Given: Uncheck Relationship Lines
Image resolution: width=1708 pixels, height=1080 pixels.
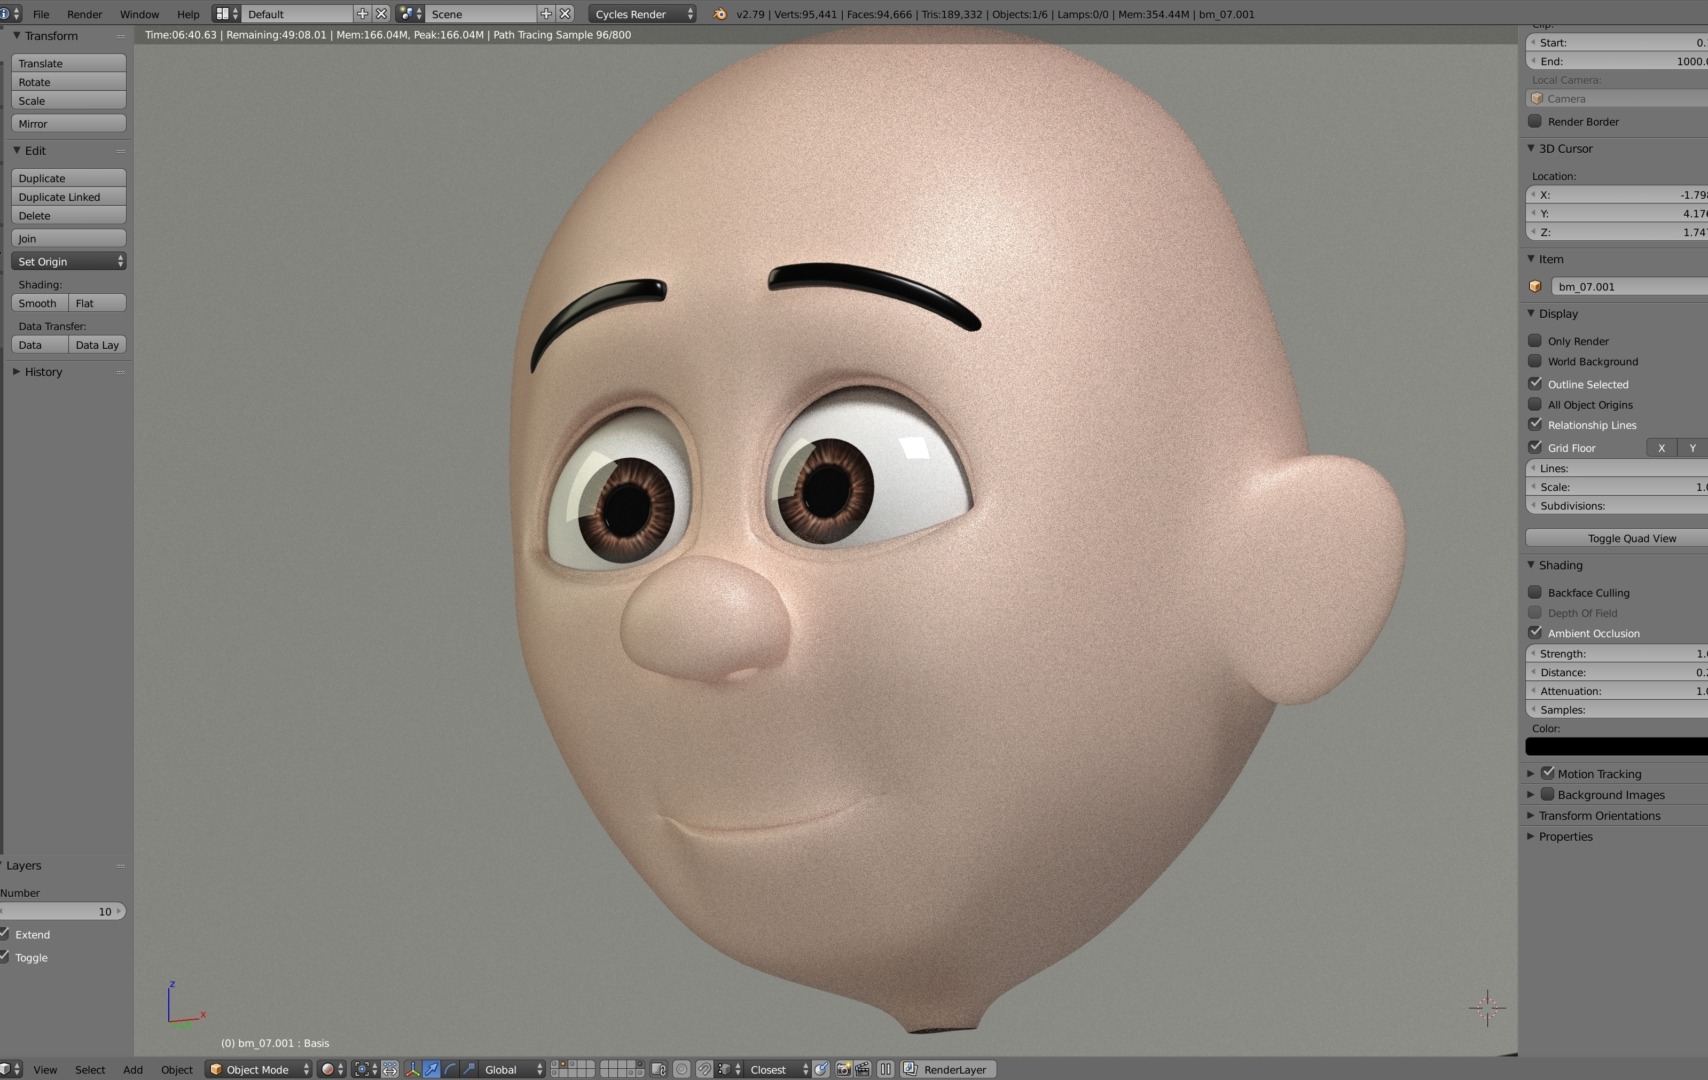Looking at the screenshot, I should 1535,425.
